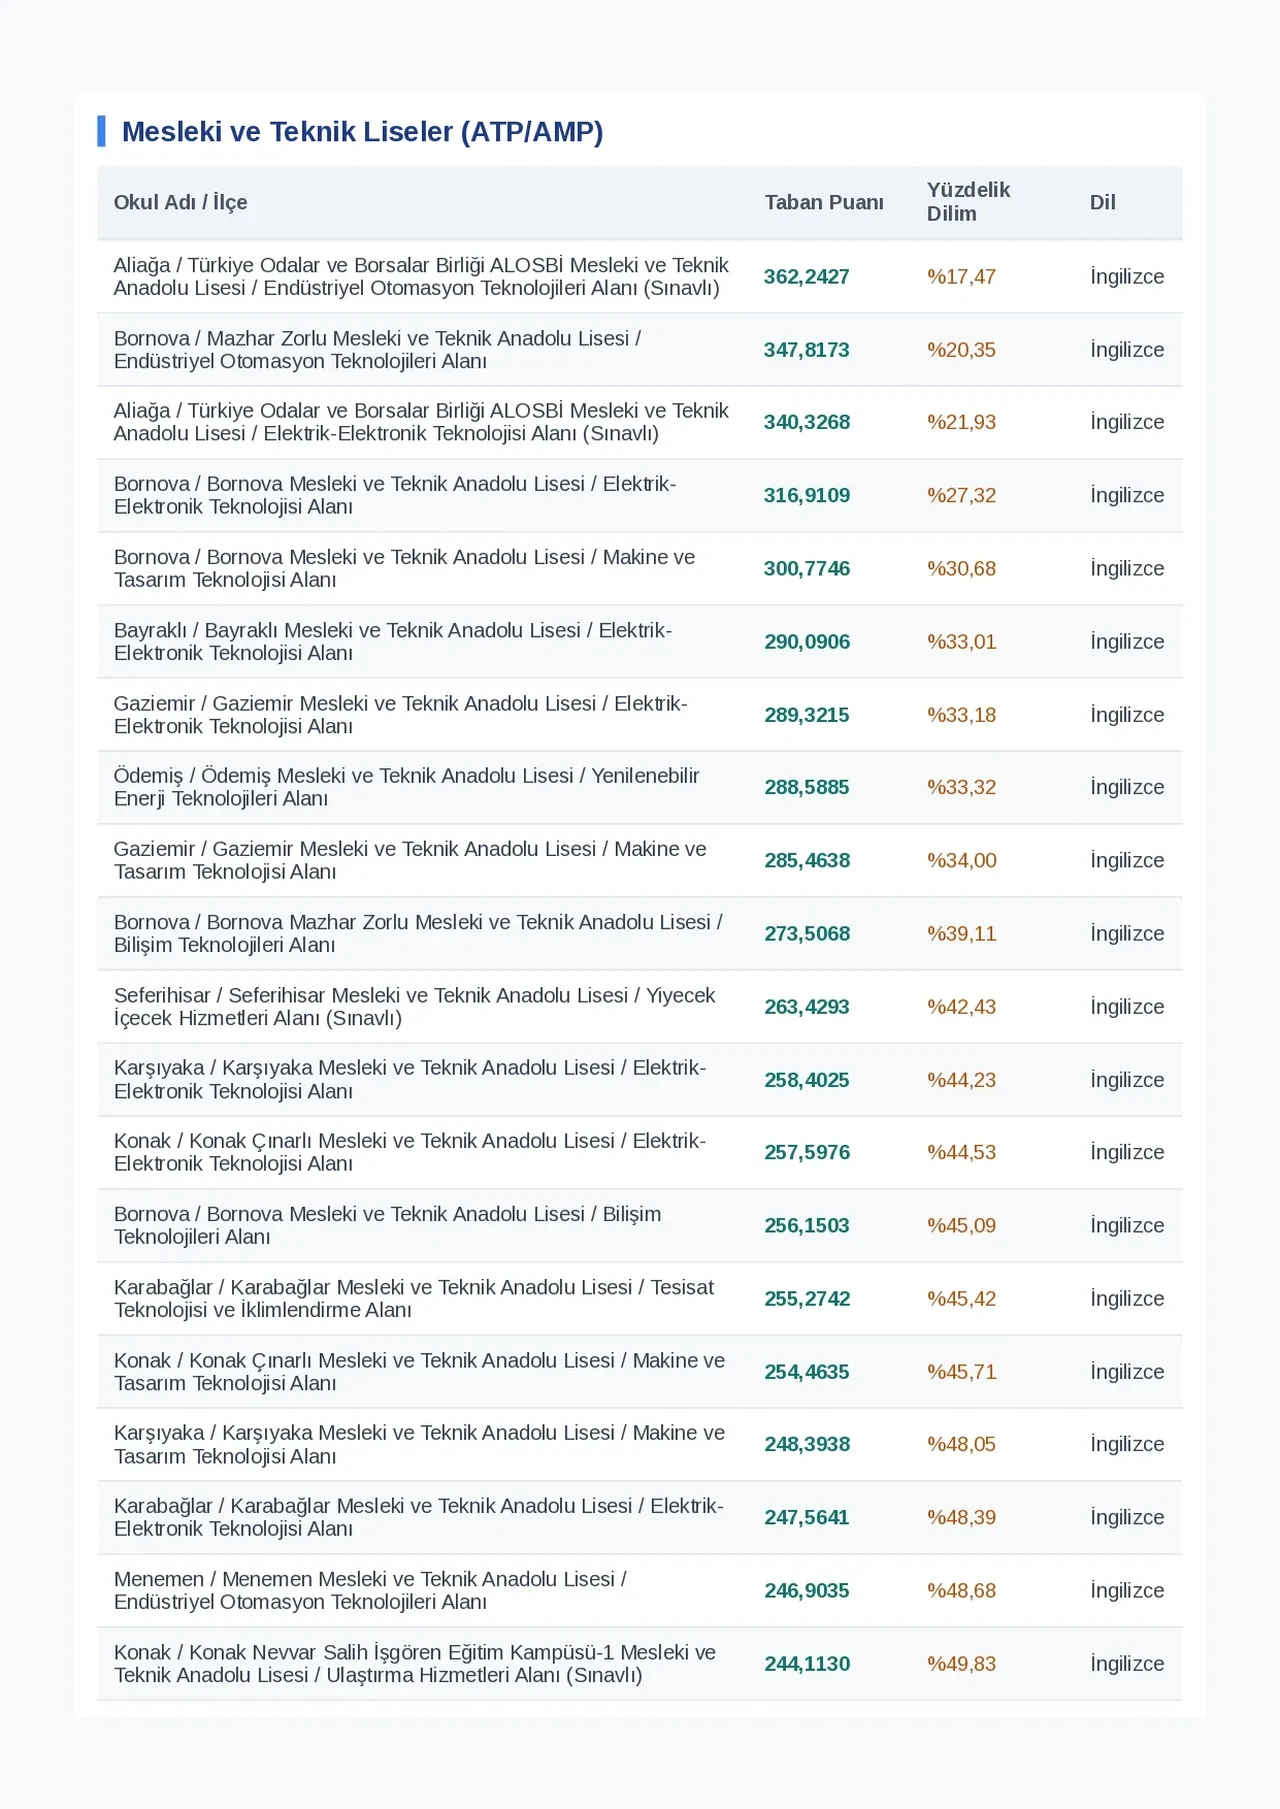
Task: Select Bornova Elektrik-Elektronik Teknolojisi row
Action: [x=640, y=495]
